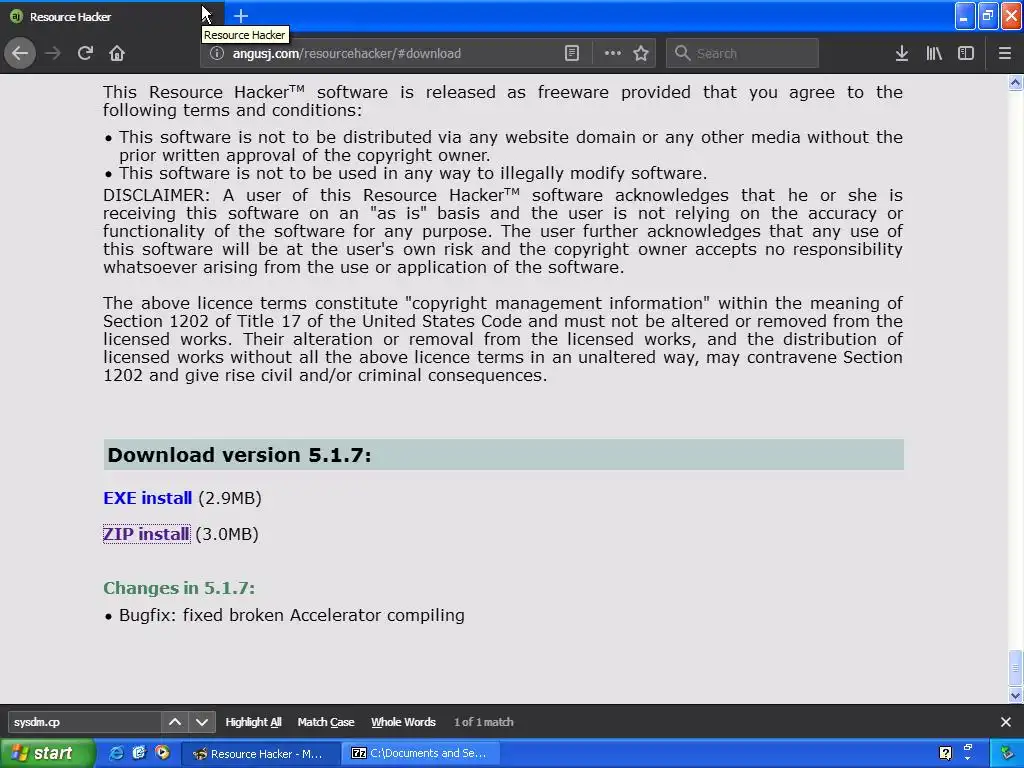Click into the Search box
Screen dimensions: 1024x768
point(743,54)
